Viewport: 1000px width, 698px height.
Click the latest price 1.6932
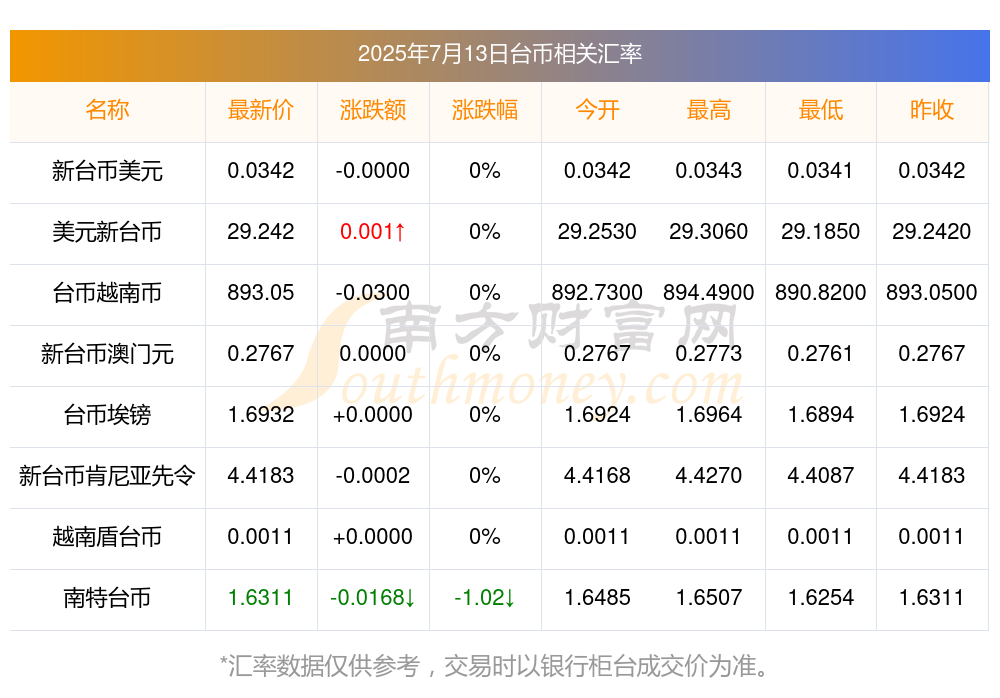click(x=260, y=415)
